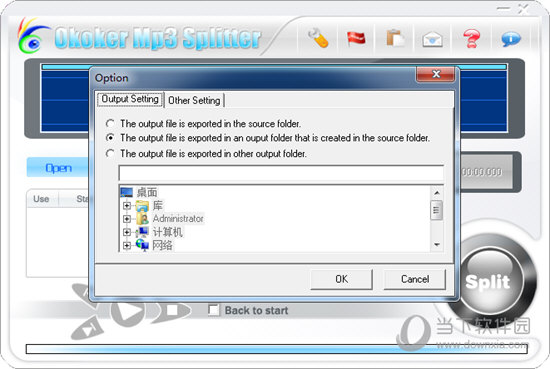Select 桌面 in the folder tree
The height and width of the screenshot is (369, 550).
(x=147, y=192)
